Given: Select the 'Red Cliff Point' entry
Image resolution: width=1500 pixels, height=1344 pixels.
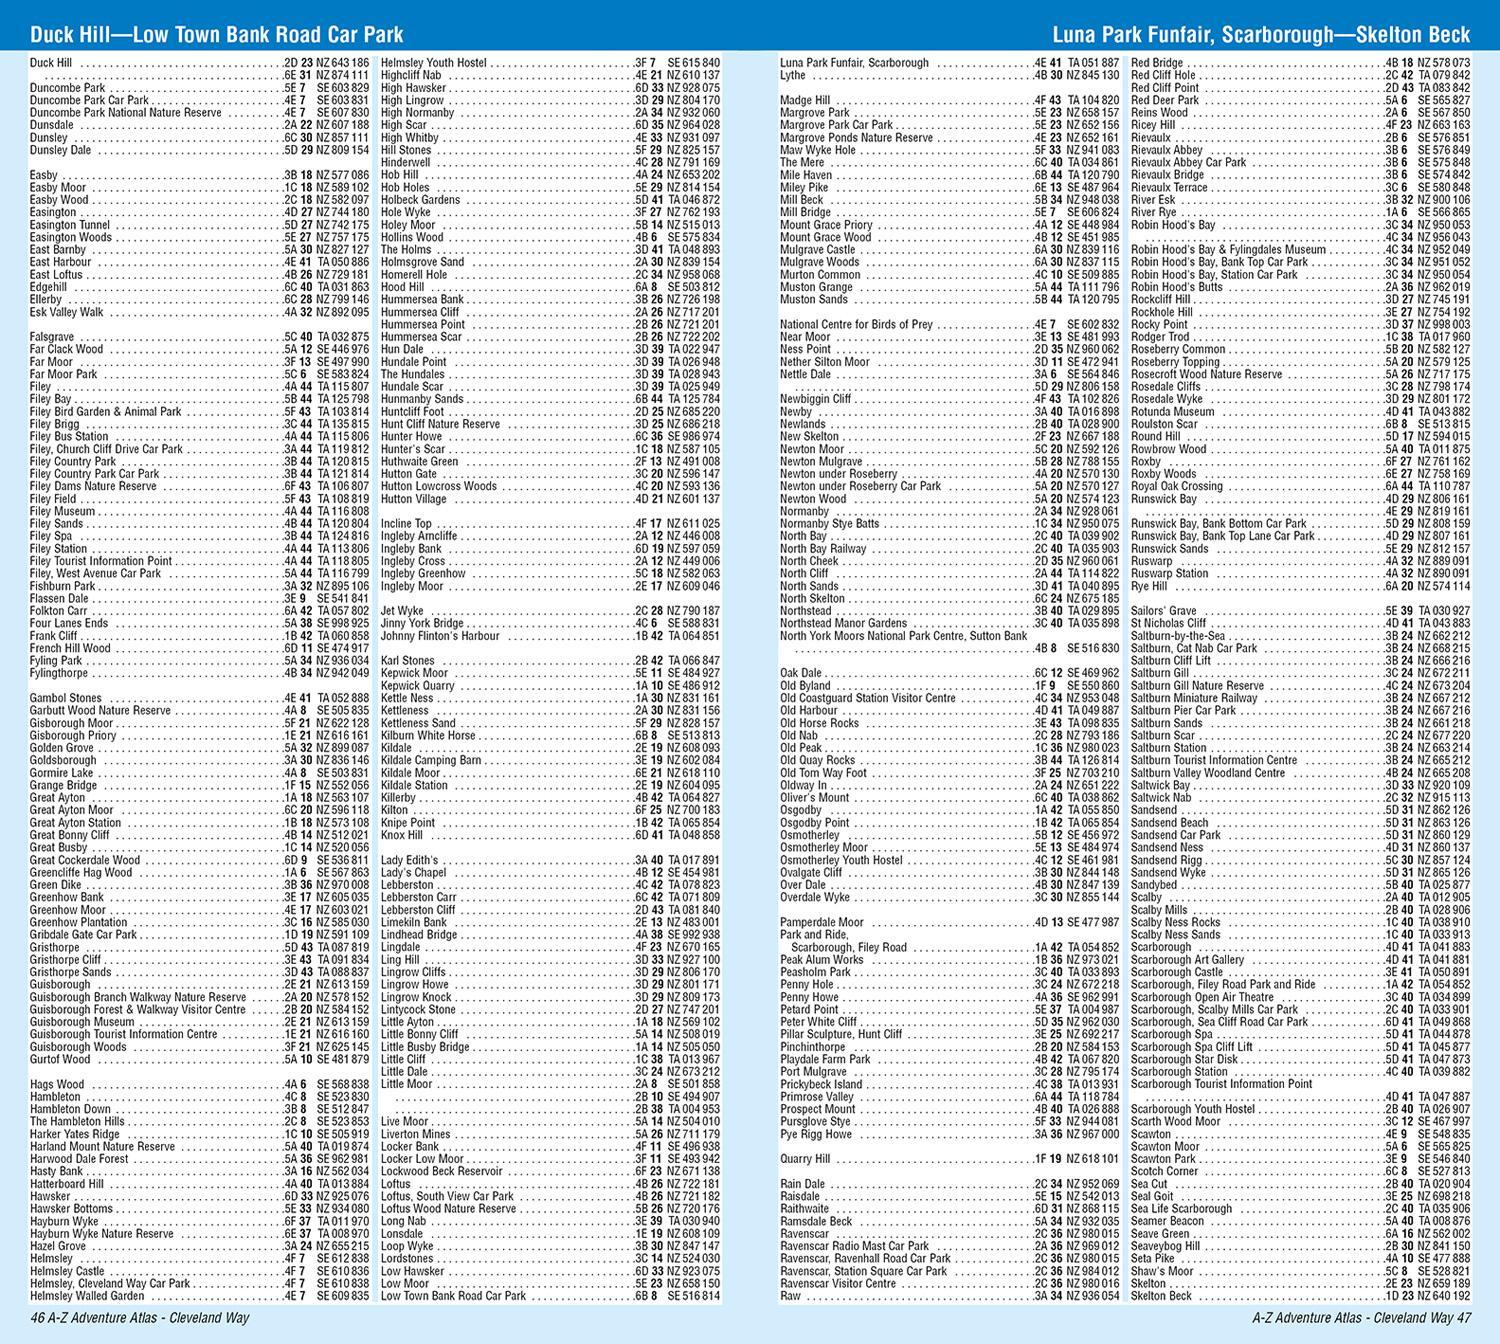Looking at the screenshot, I should click(x=1301, y=88).
